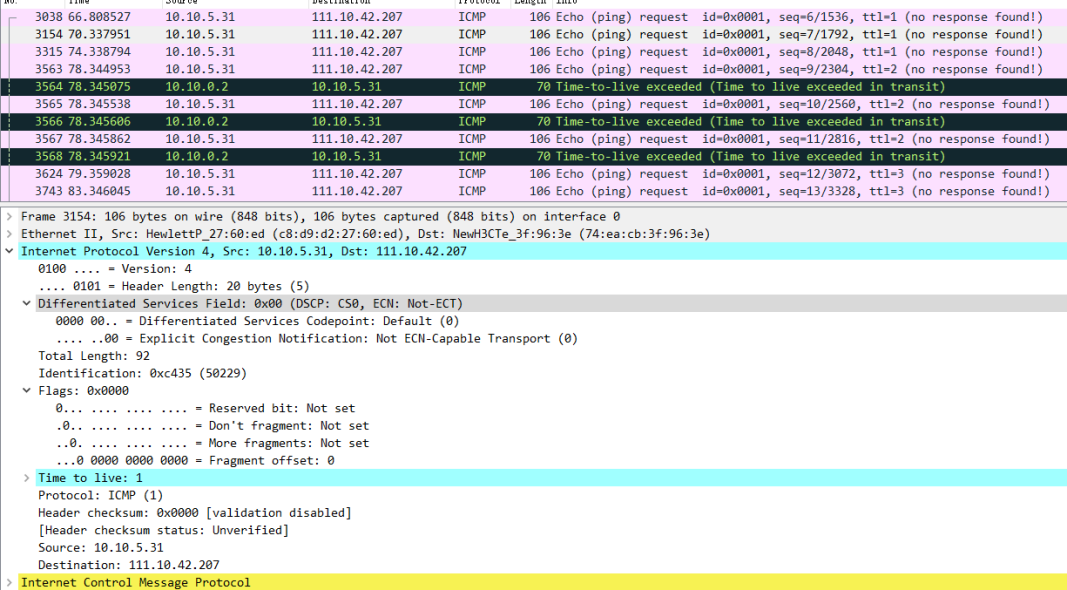
Task: Select packet 3315 with seq=8/2048
Action: pyautogui.click(x=534, y=52)
